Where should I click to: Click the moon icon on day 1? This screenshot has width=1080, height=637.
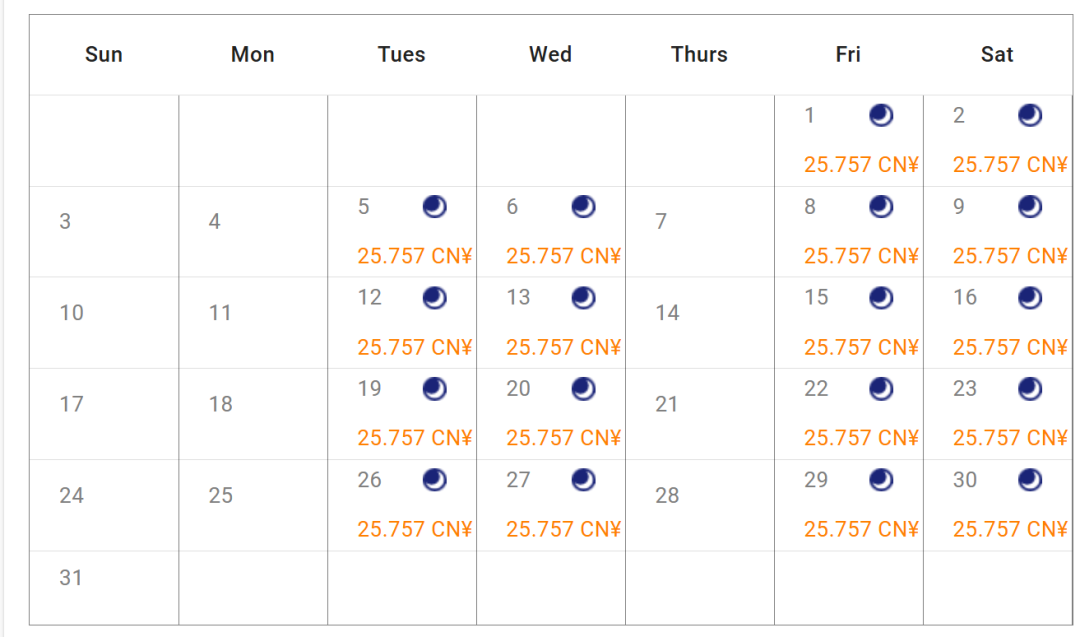[x=880, y=116]
